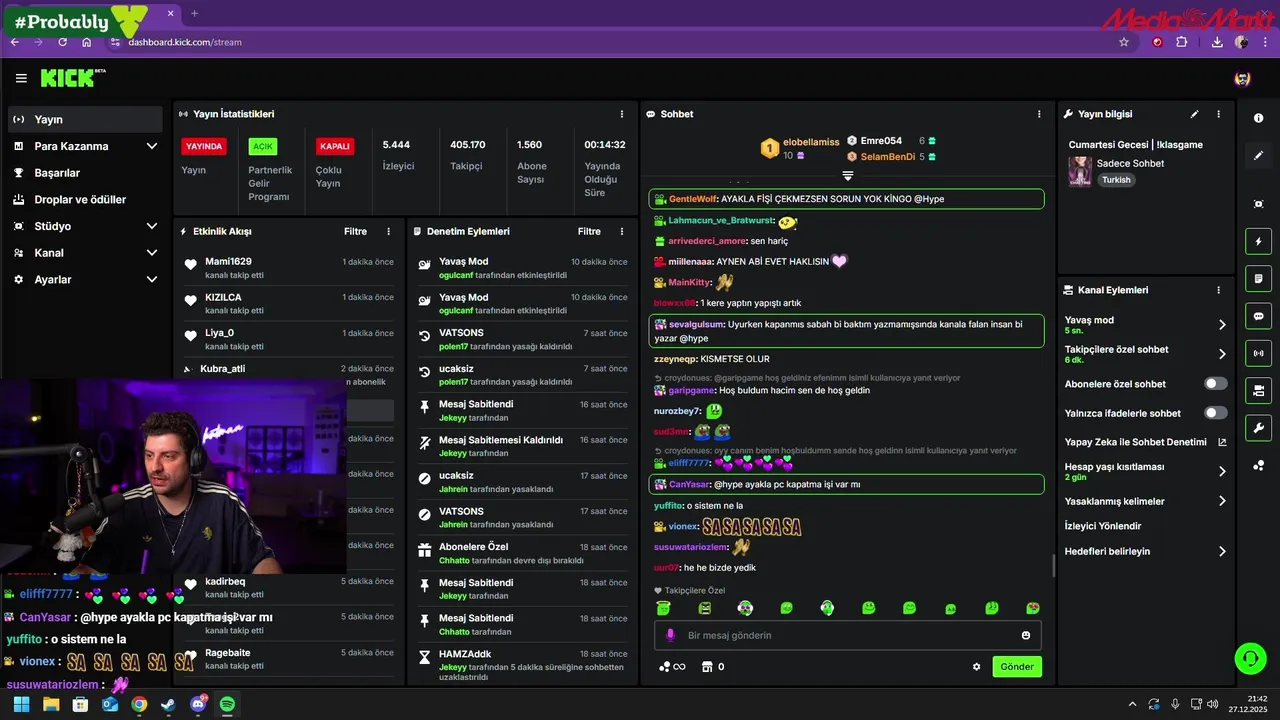Open Sohbet panel three-dot menu

point(1039,114)
